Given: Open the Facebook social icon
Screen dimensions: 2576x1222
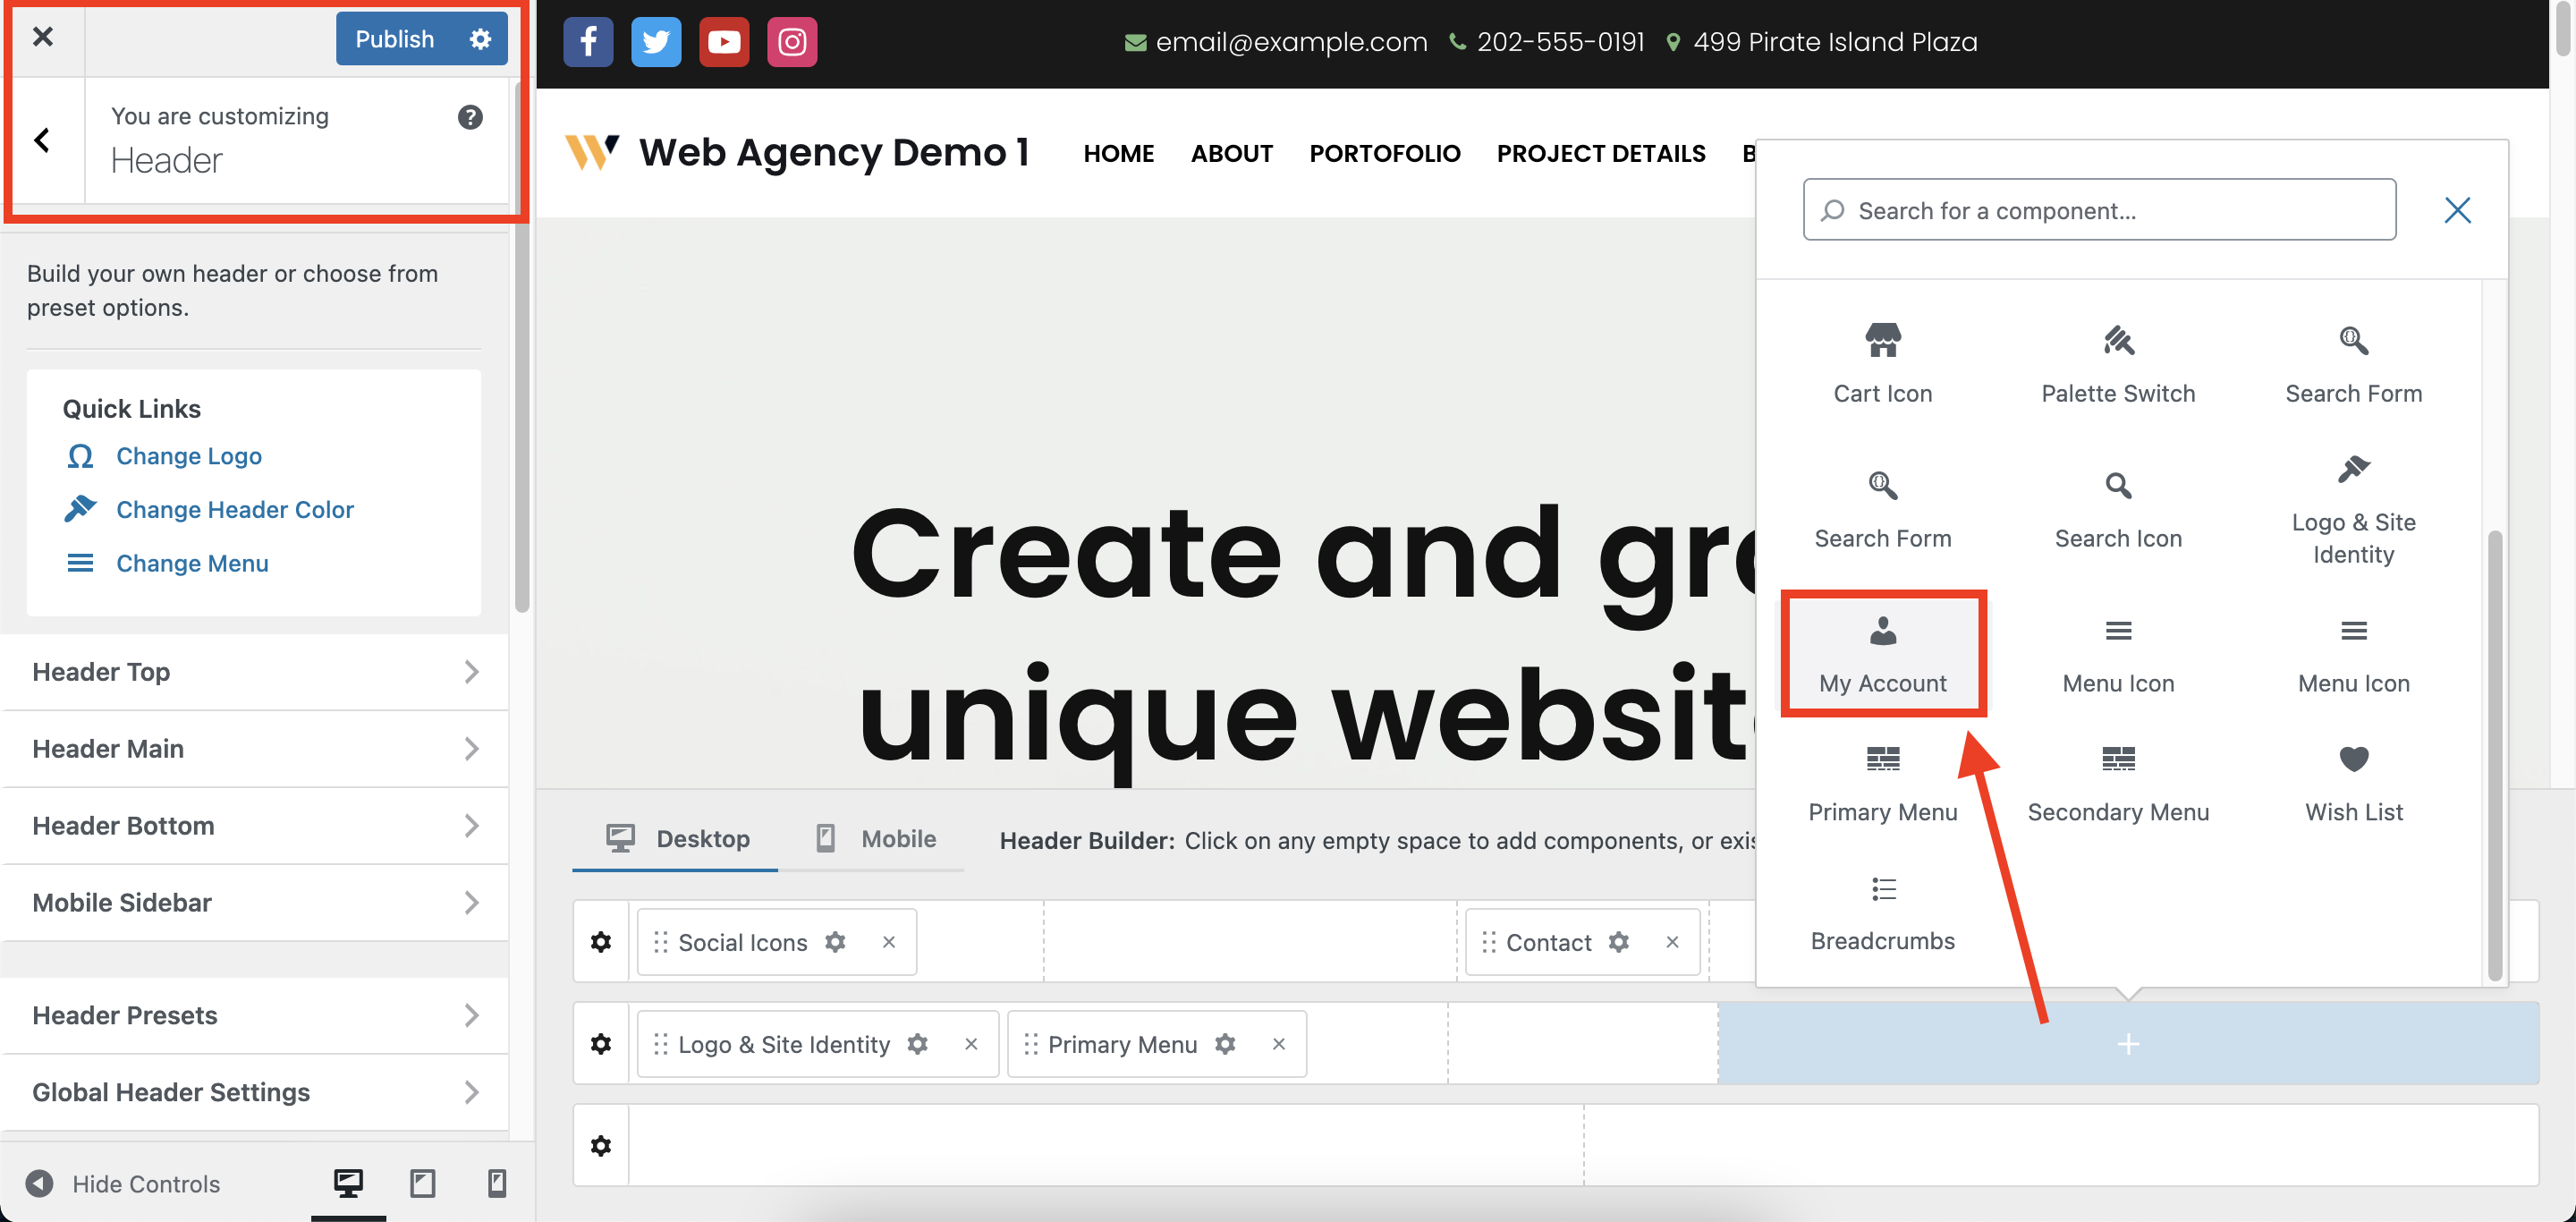Looking at the screenshot, I should tap(588, 42).
